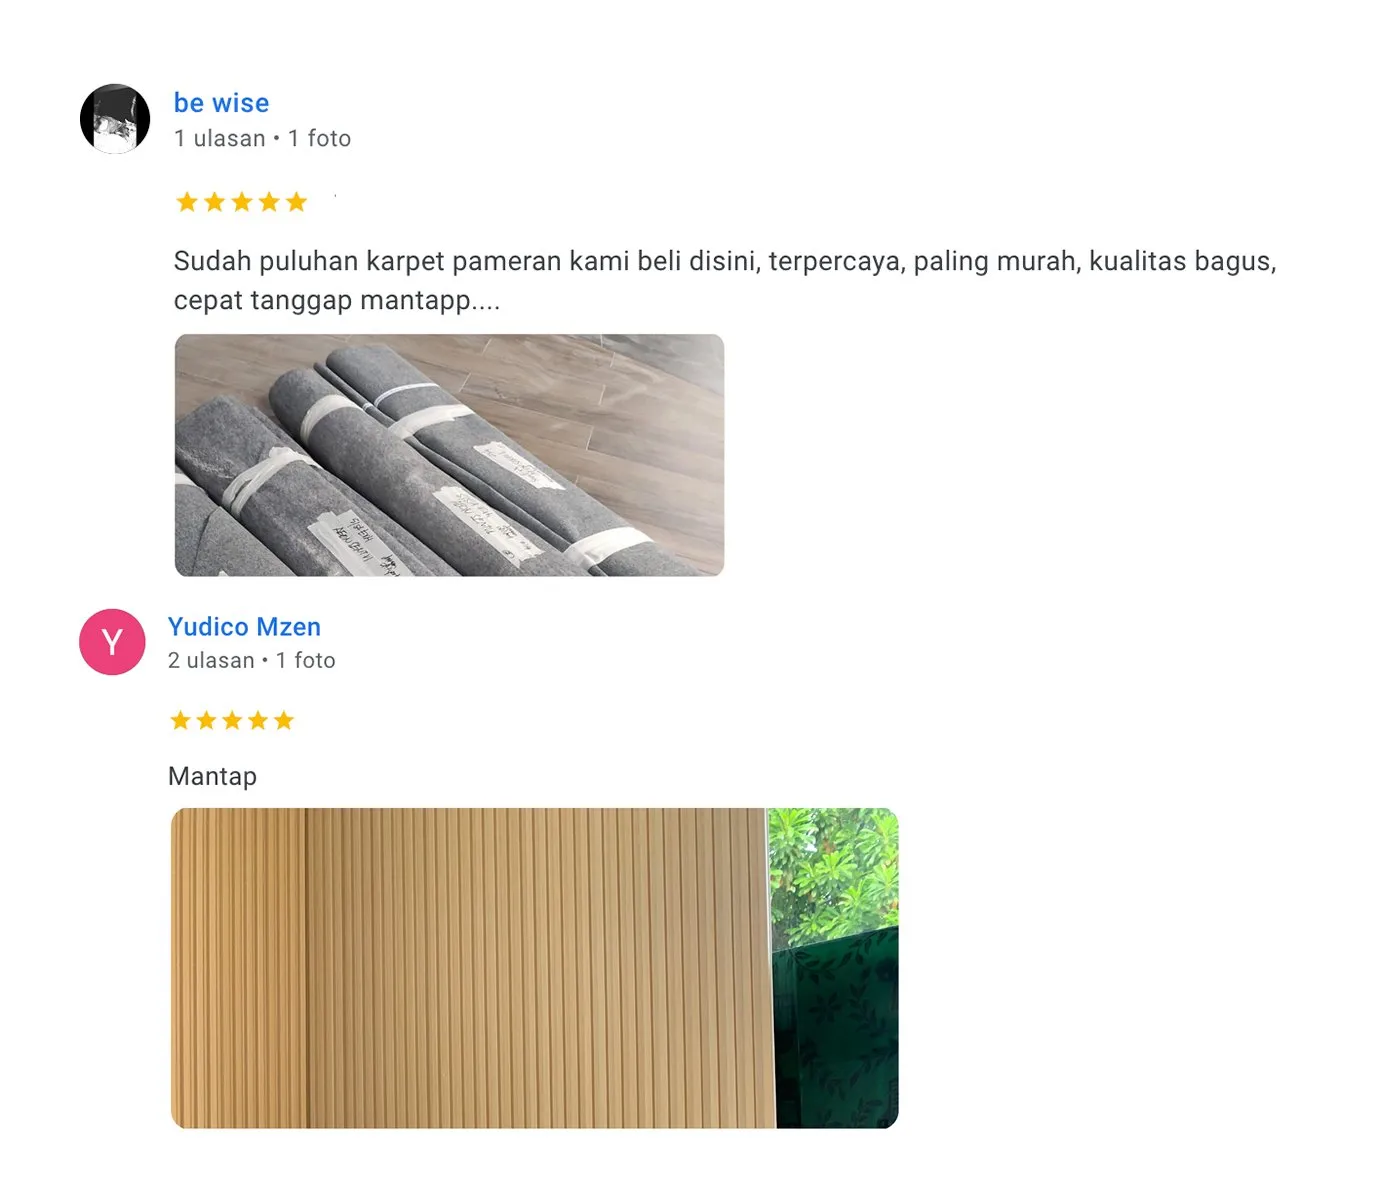
Task: Click first star of be wise rating
Action: point(187,202)
